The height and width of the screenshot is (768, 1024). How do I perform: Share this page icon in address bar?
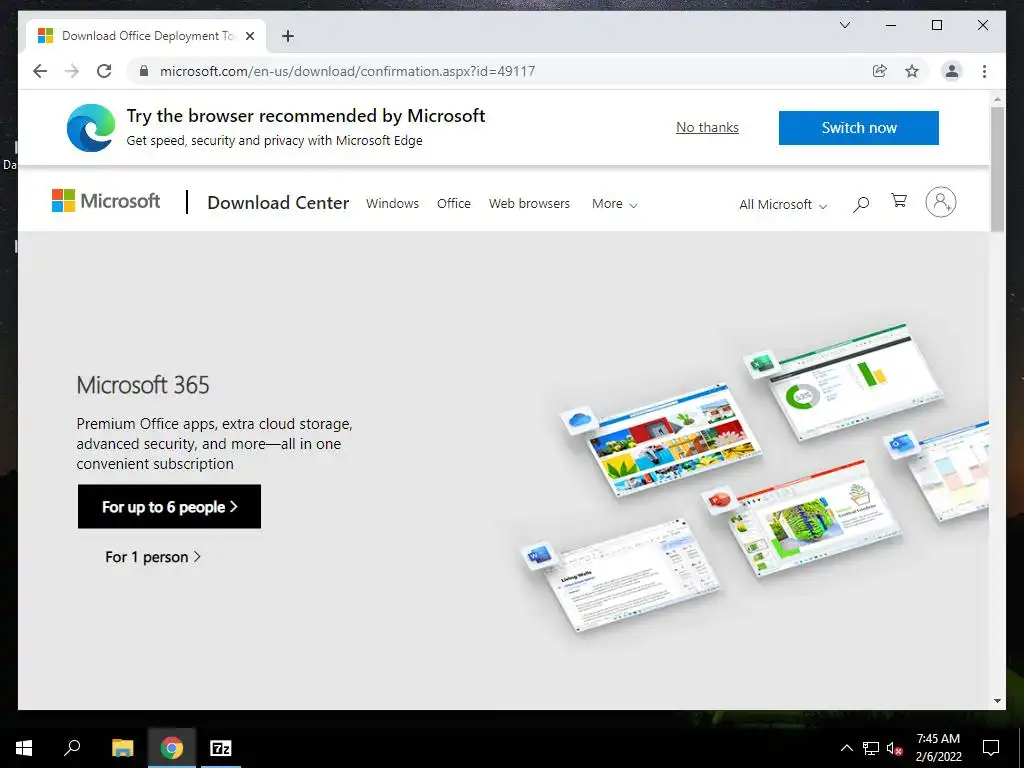tap(880, 71)
